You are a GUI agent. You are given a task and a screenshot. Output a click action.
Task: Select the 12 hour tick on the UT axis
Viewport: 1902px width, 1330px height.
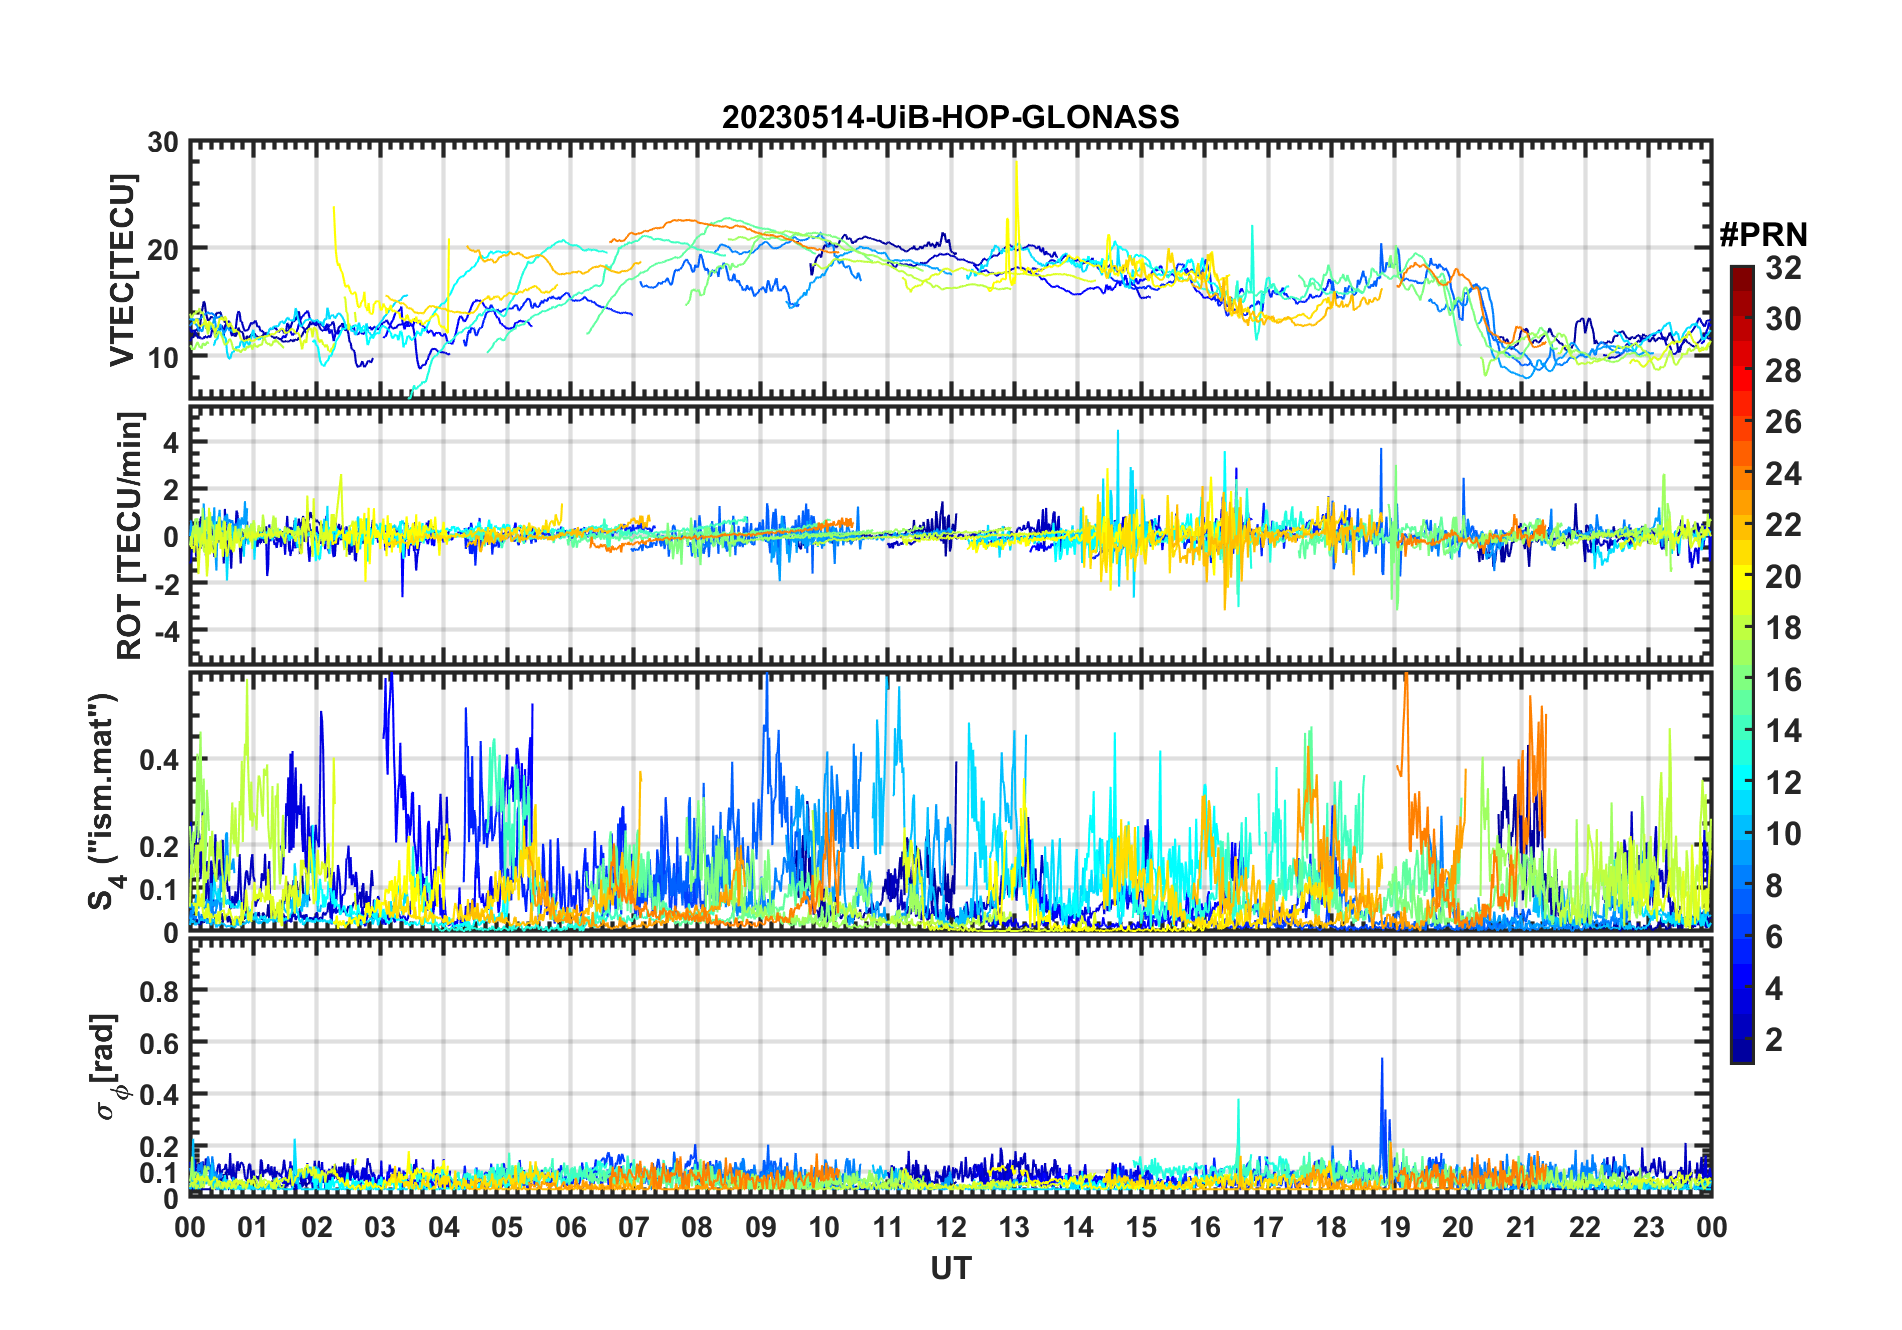951,1227
